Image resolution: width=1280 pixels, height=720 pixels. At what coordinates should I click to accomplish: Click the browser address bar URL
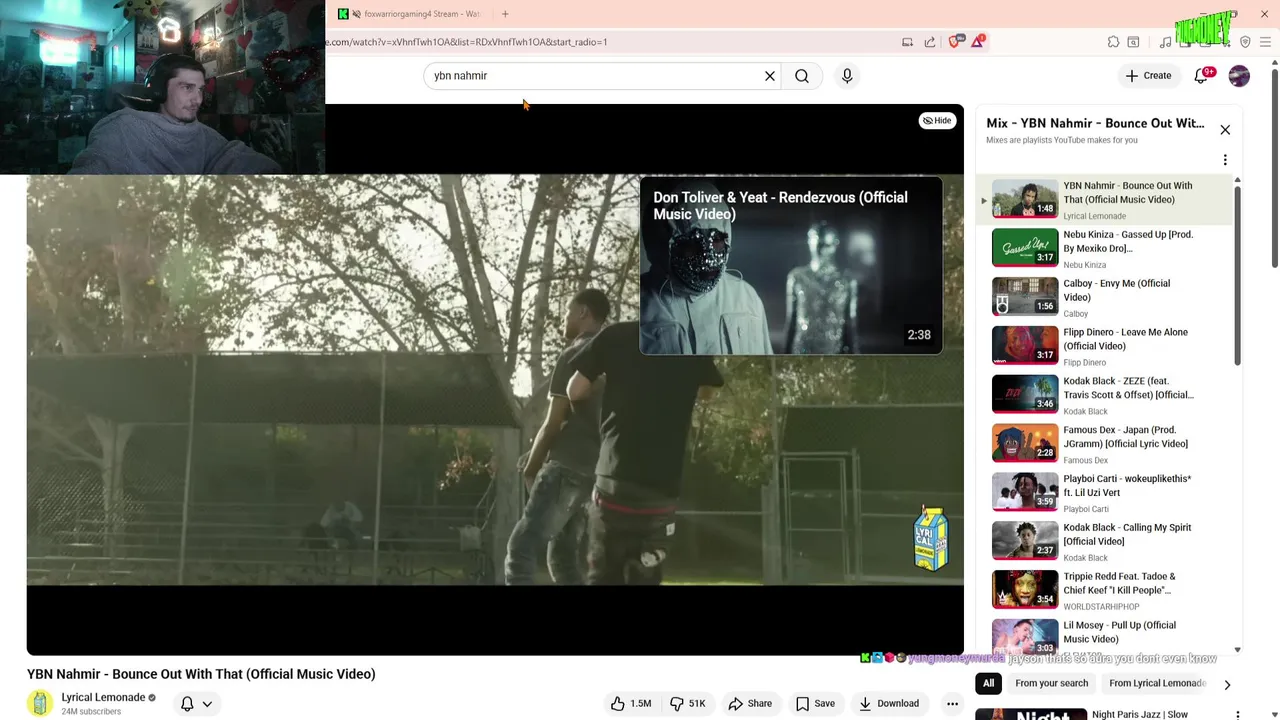coord(468,42)
